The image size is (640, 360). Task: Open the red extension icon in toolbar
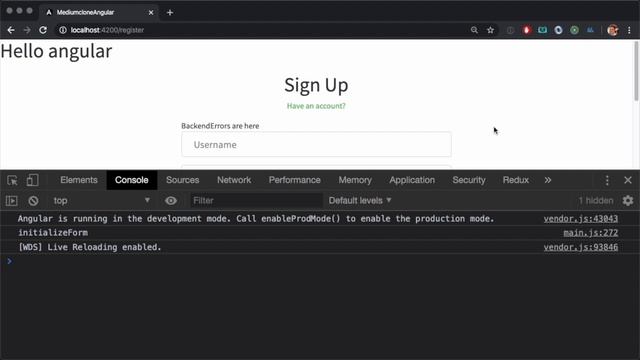(x=527, y=30)
